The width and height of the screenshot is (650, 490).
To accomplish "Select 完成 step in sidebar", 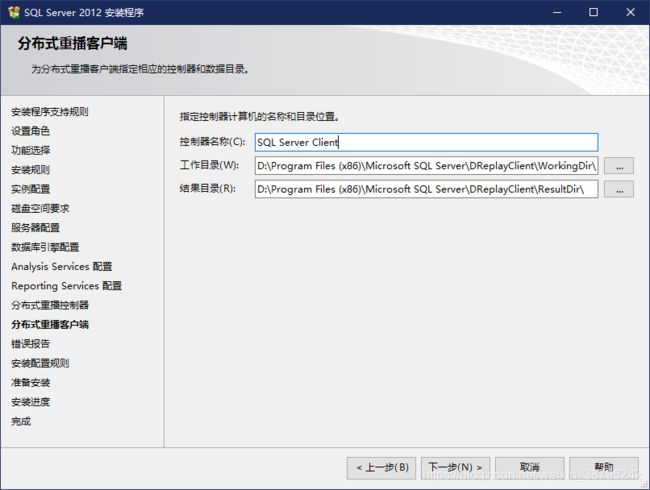I will click(21, 421).
